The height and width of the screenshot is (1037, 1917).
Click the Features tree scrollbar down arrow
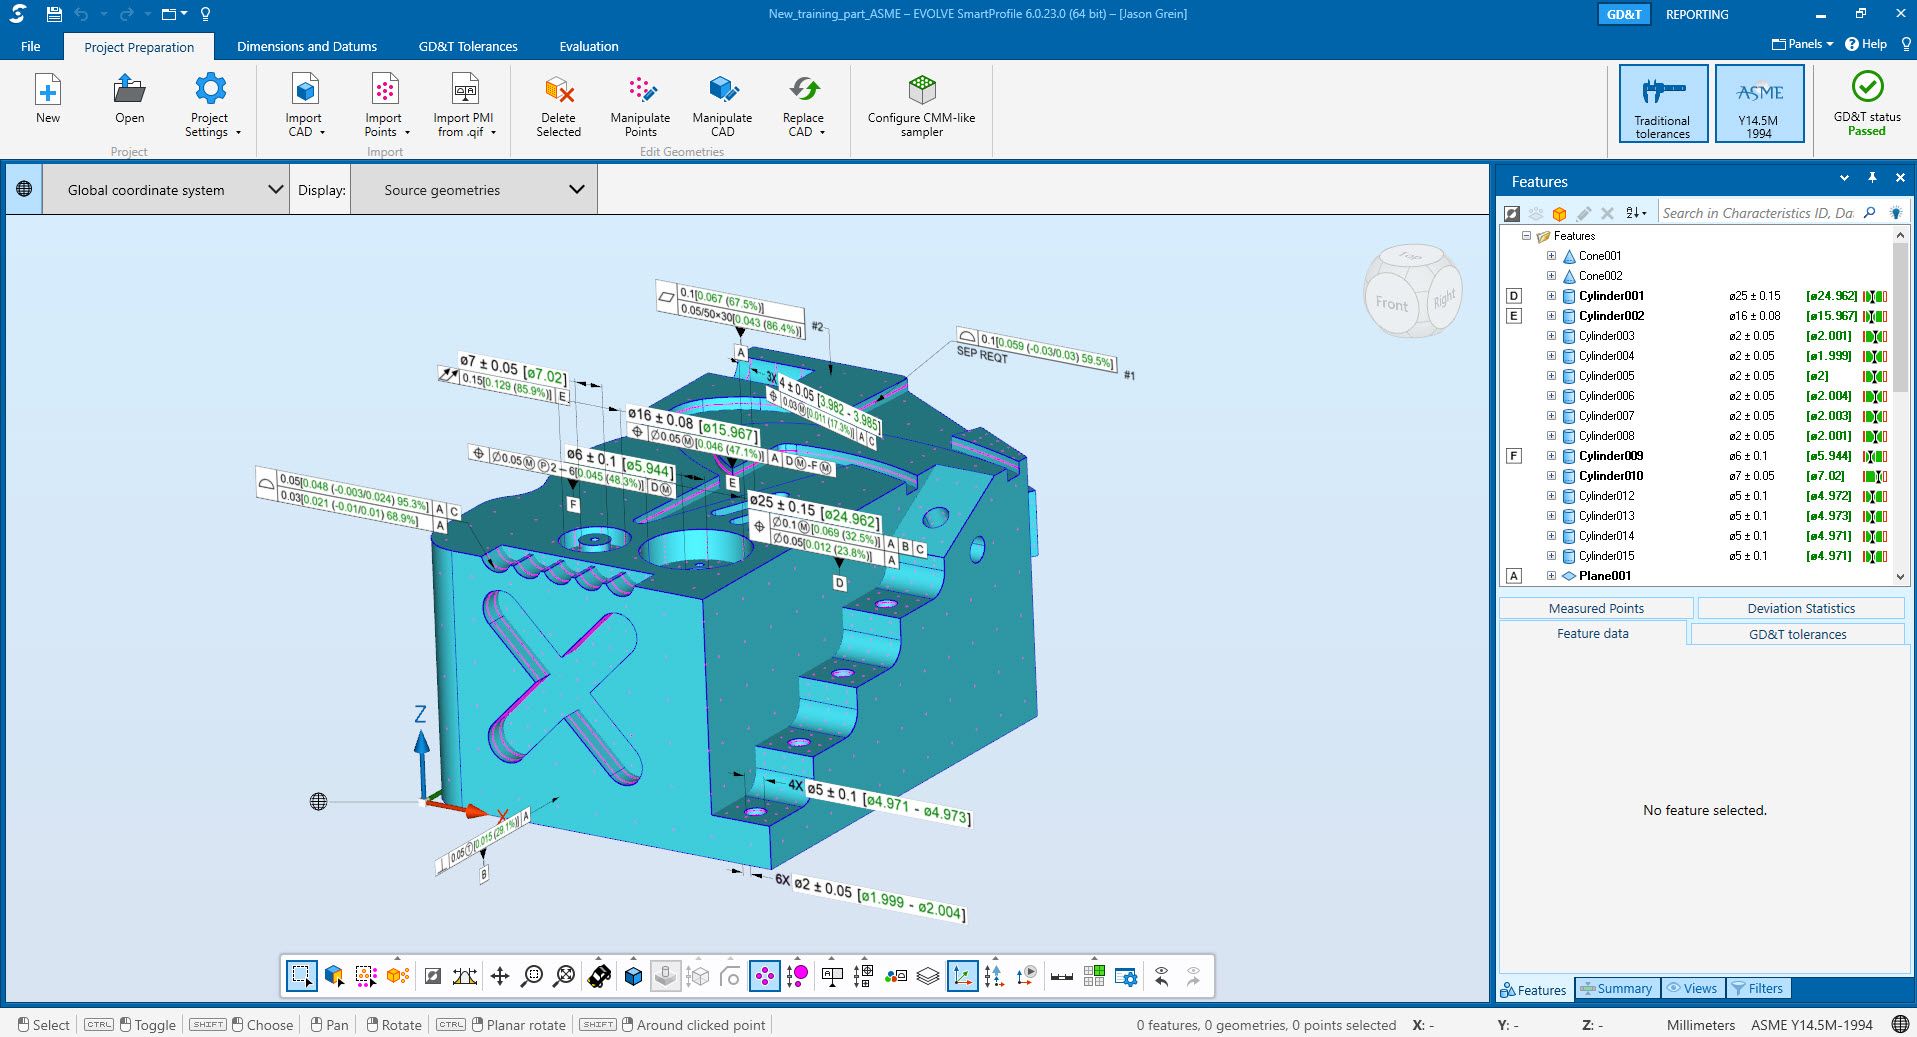pyautogui.click(x=1901, y=577)
